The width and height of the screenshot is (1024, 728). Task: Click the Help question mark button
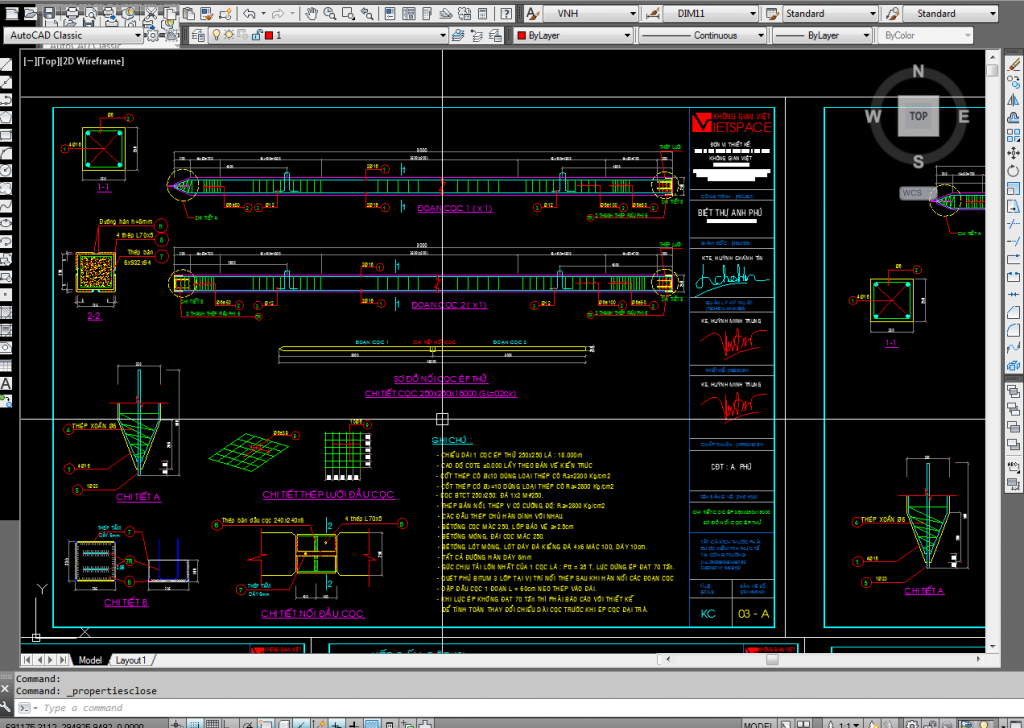coord(505,13)
